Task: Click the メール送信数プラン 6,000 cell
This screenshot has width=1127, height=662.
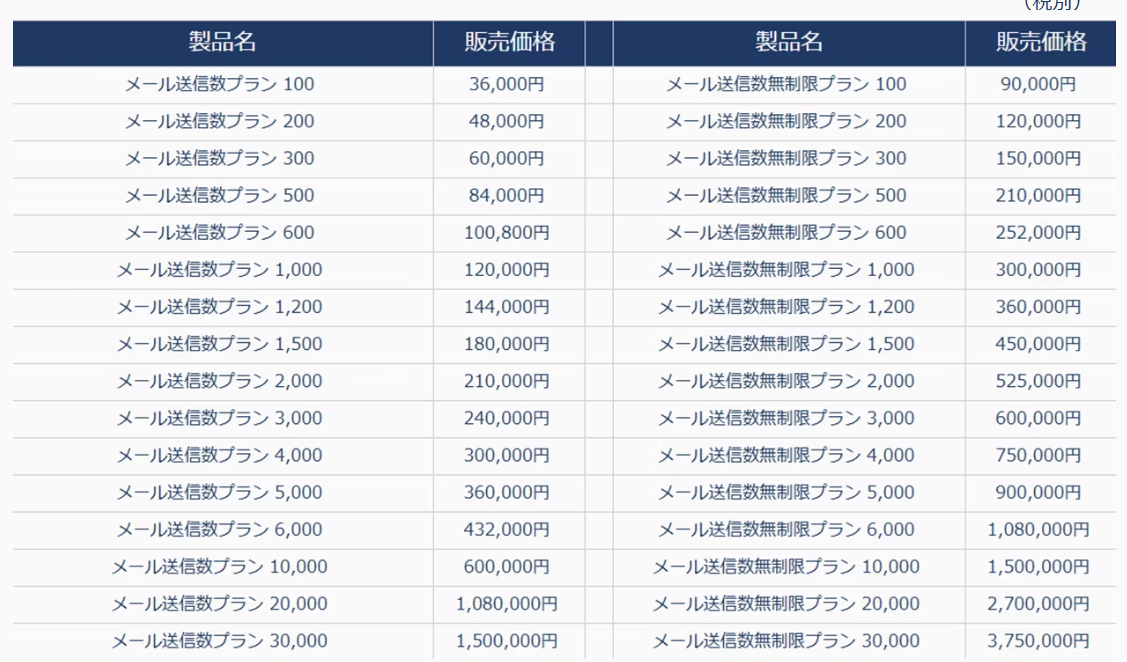Action: 219,530
